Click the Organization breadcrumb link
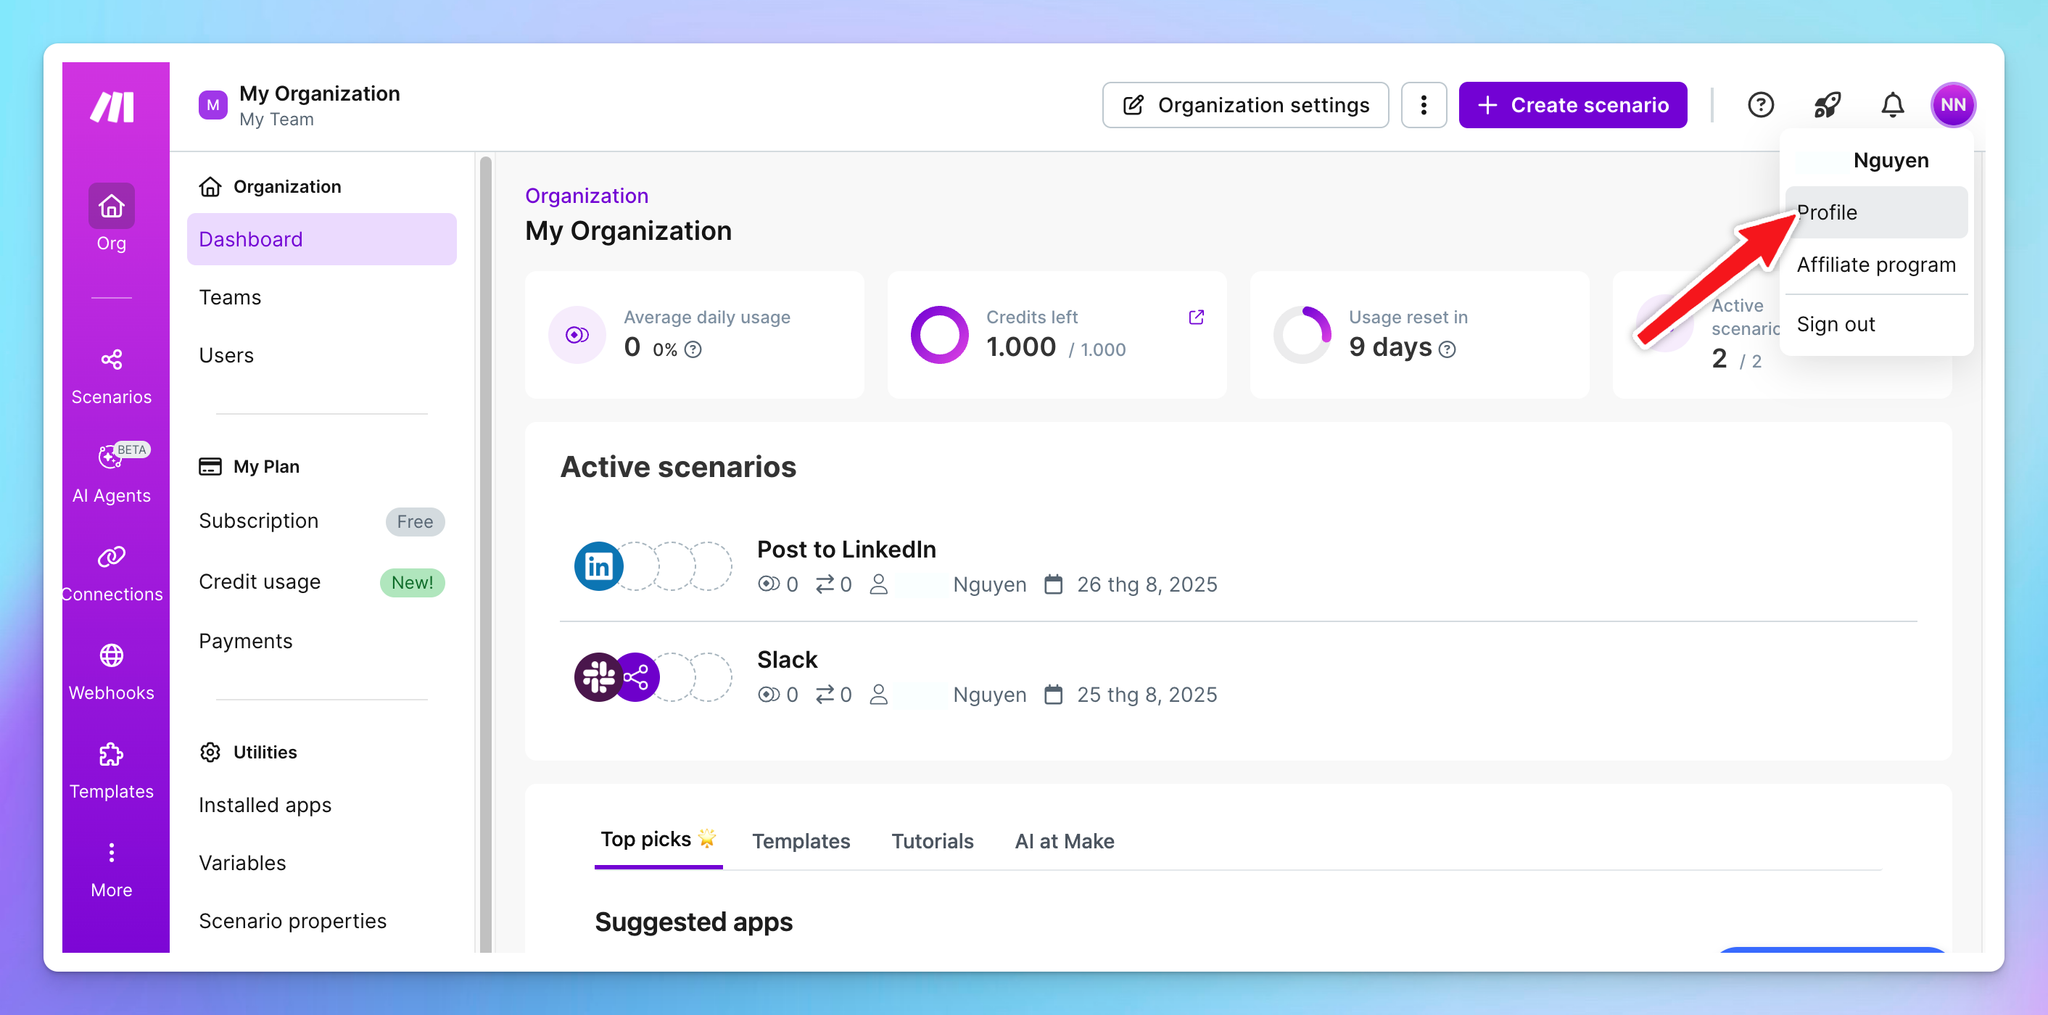 coord(586,196)
